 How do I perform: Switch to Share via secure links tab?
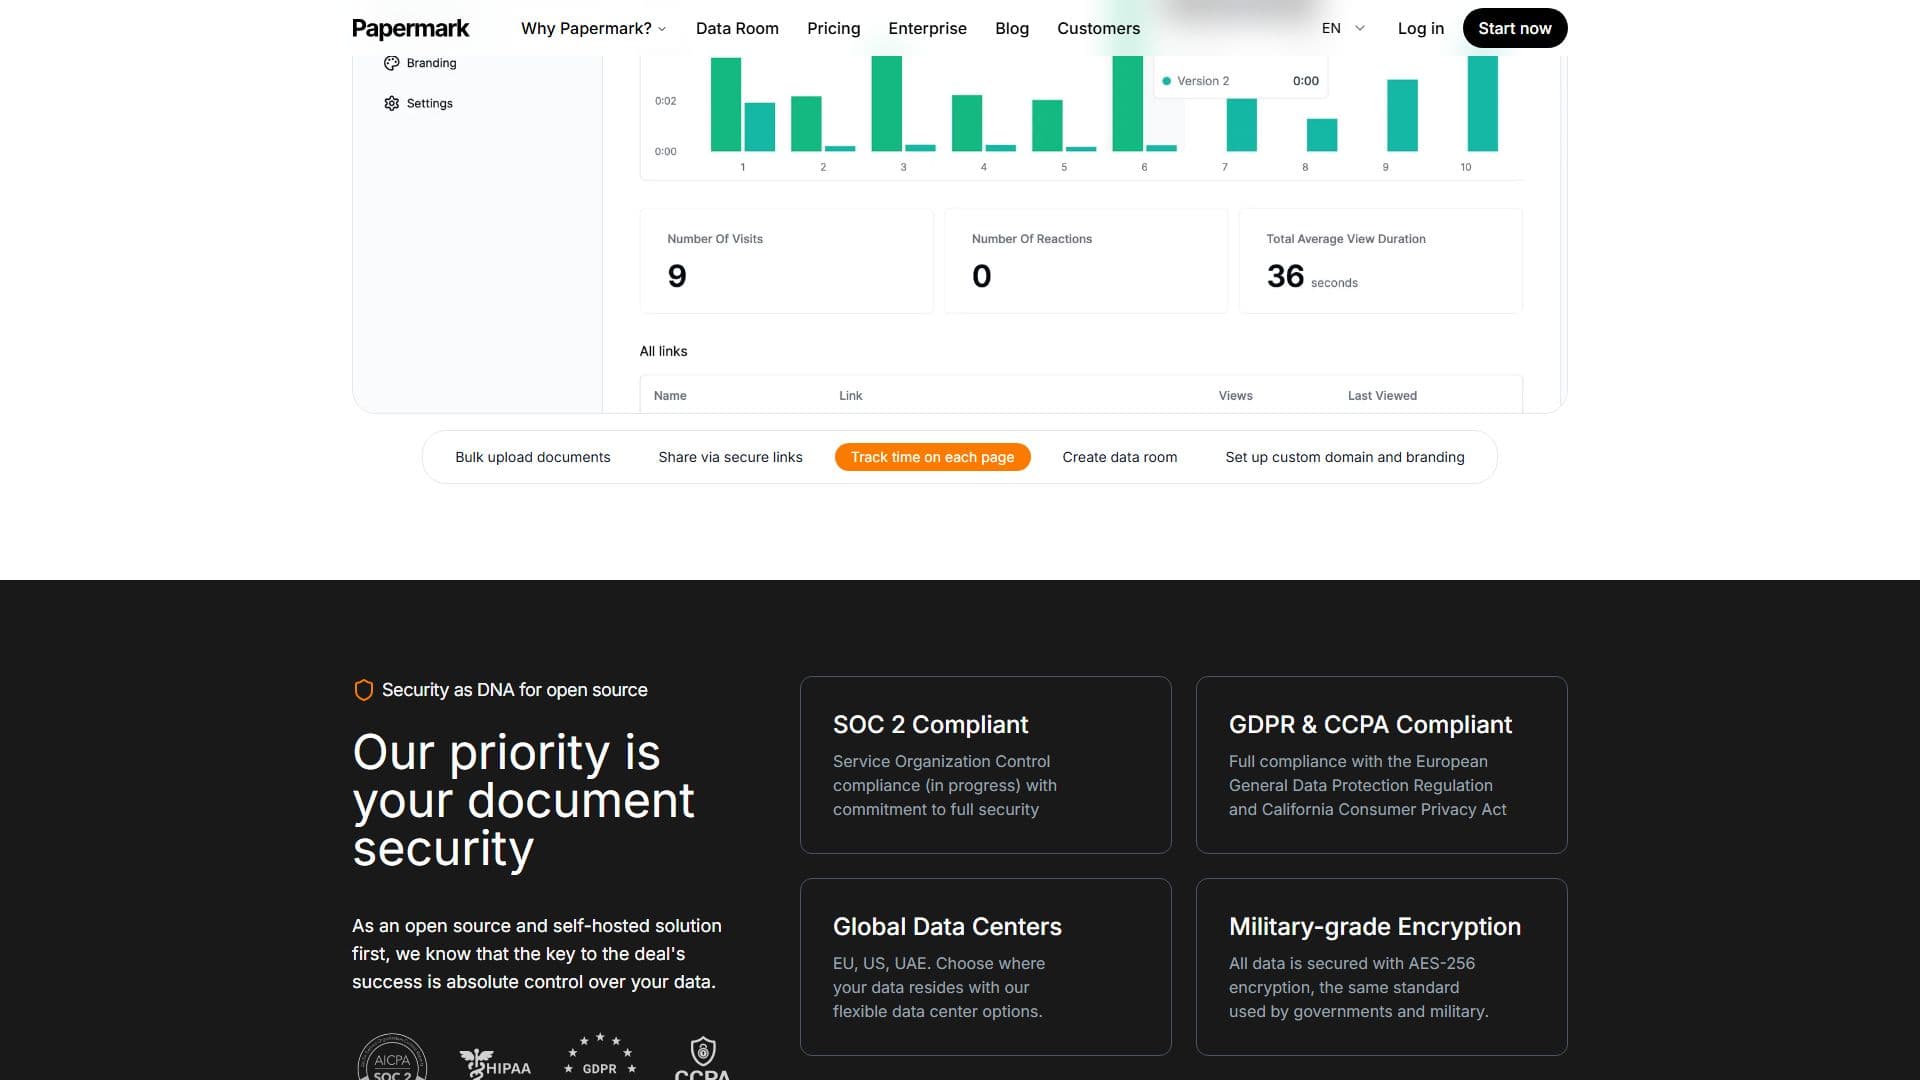tap(730, 457)
